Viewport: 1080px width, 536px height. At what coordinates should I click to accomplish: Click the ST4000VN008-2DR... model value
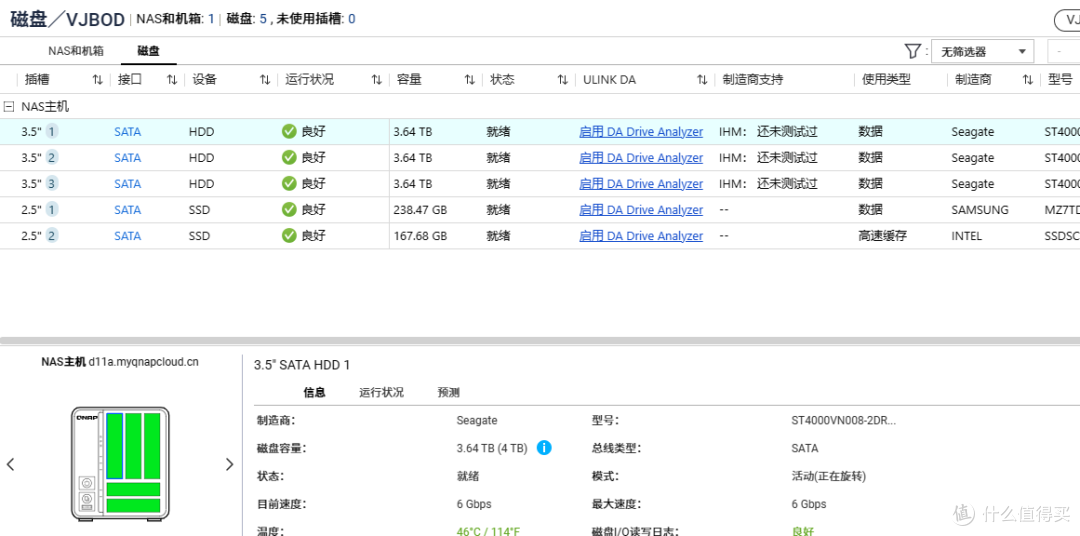tap(844, 420)
